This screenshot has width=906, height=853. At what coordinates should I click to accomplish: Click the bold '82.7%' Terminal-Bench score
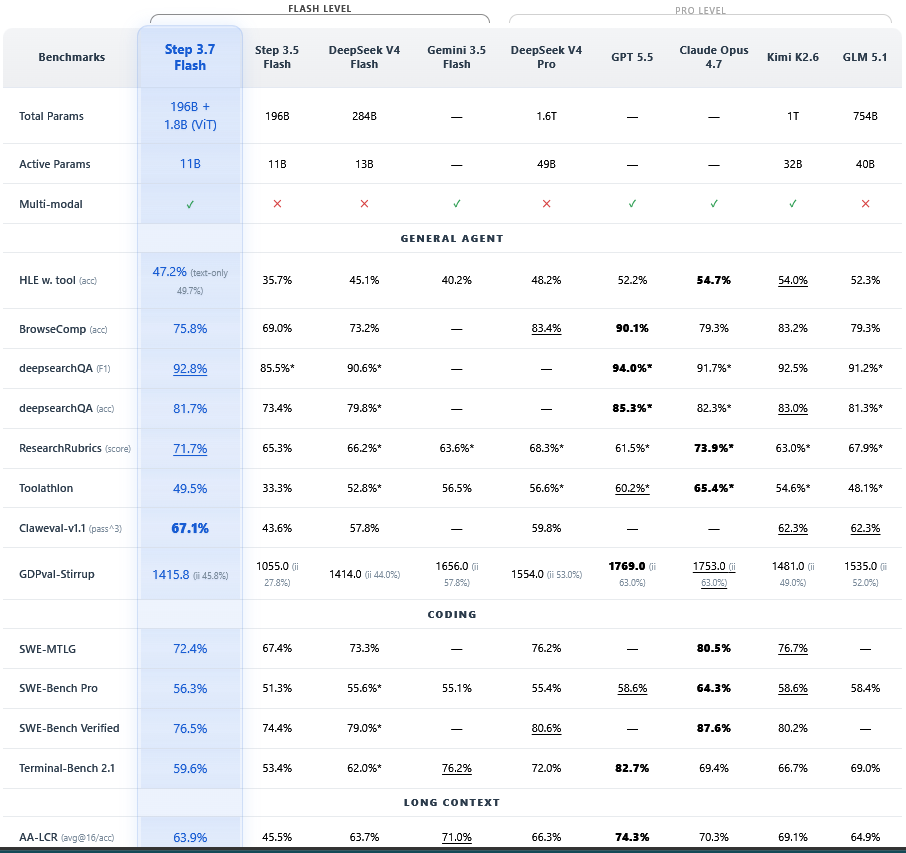pos(632,768)
